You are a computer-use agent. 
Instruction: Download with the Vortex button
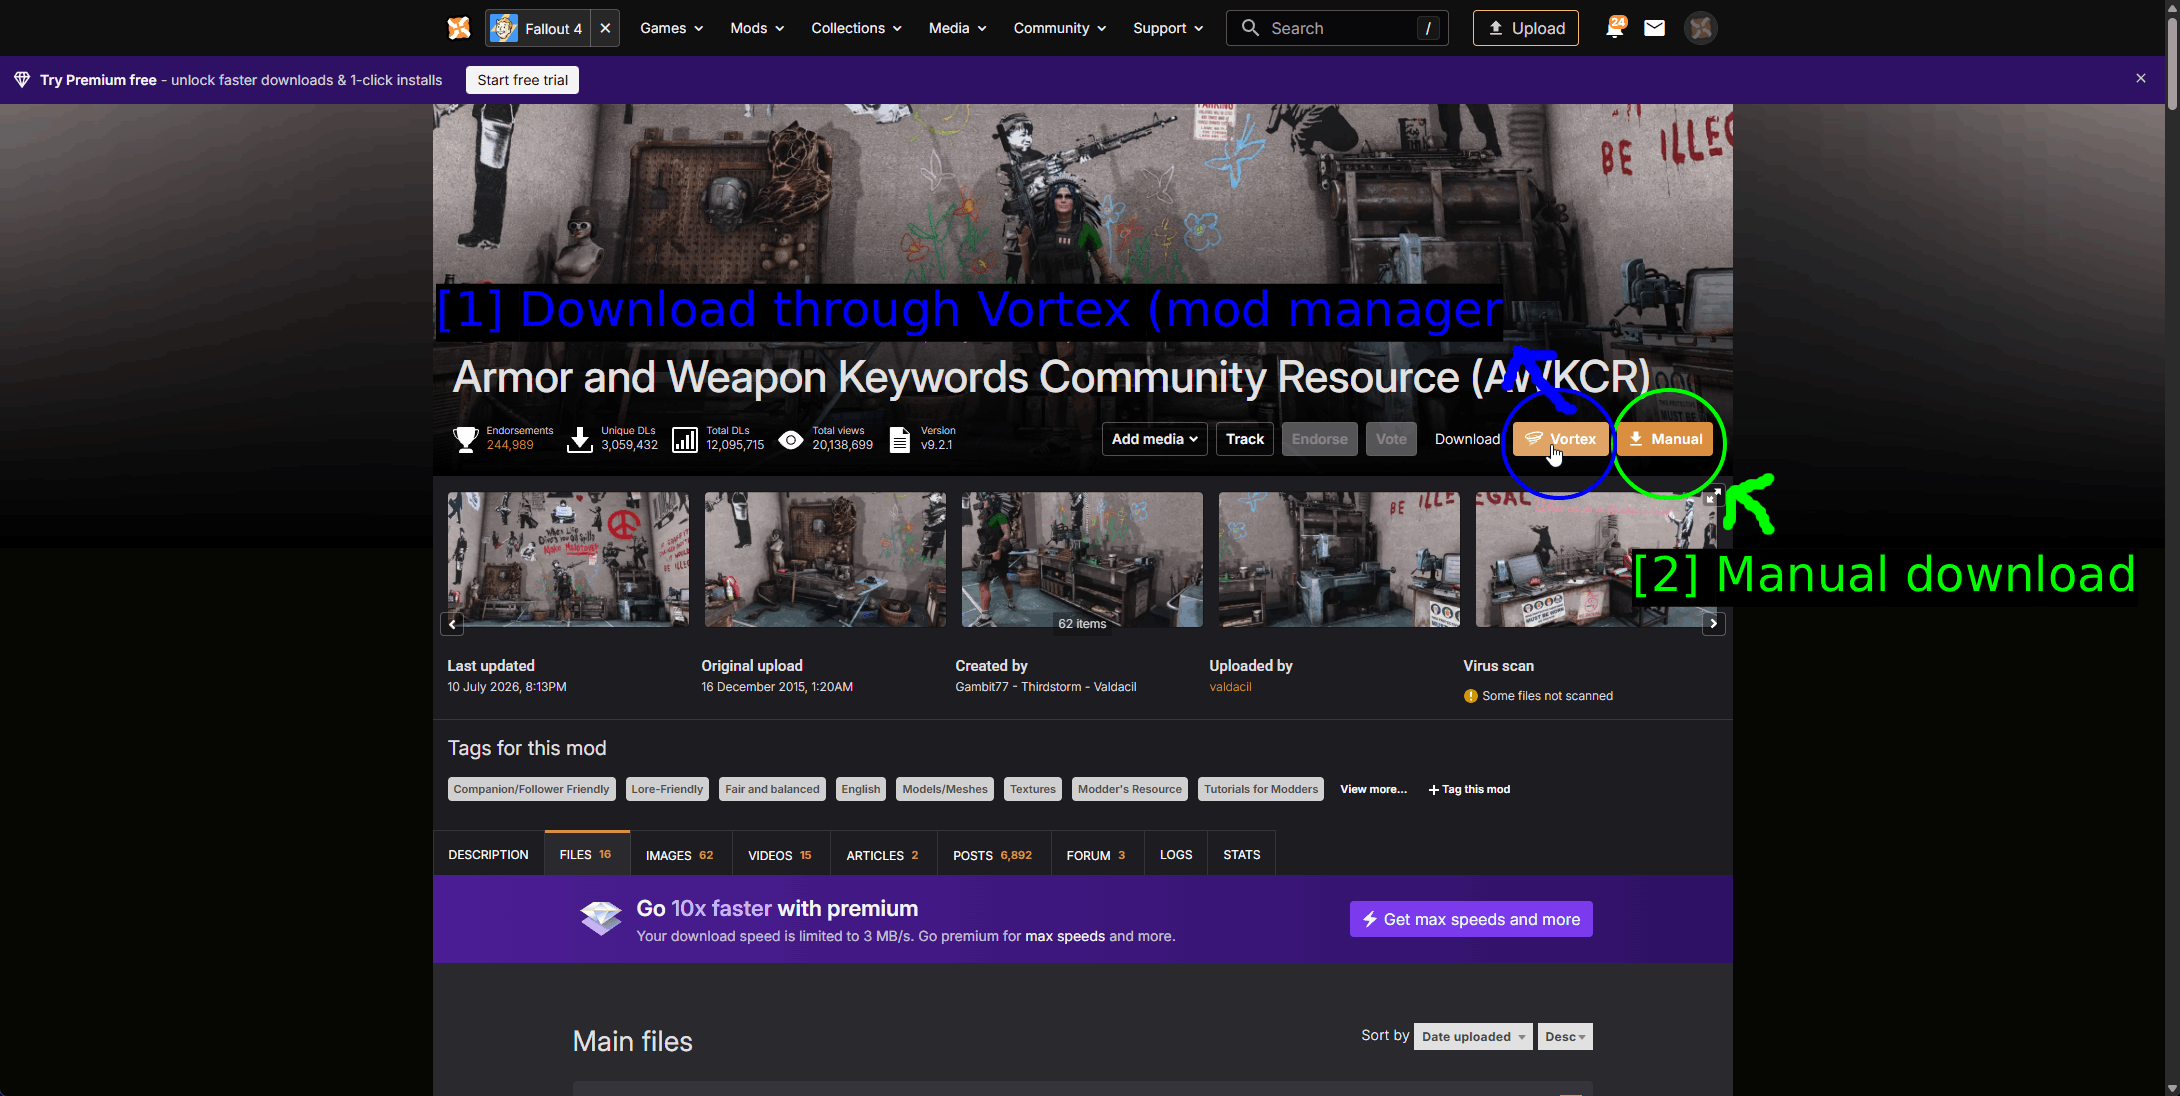point(1560,439)
